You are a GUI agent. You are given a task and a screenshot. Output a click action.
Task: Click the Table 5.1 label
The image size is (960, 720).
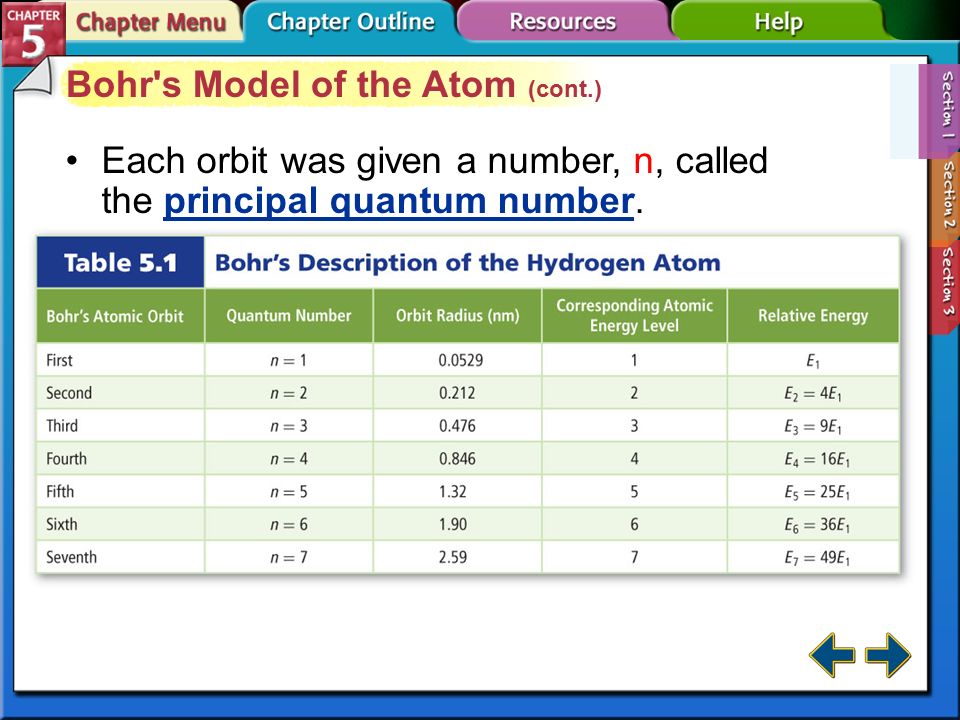[x=121, y=263]
